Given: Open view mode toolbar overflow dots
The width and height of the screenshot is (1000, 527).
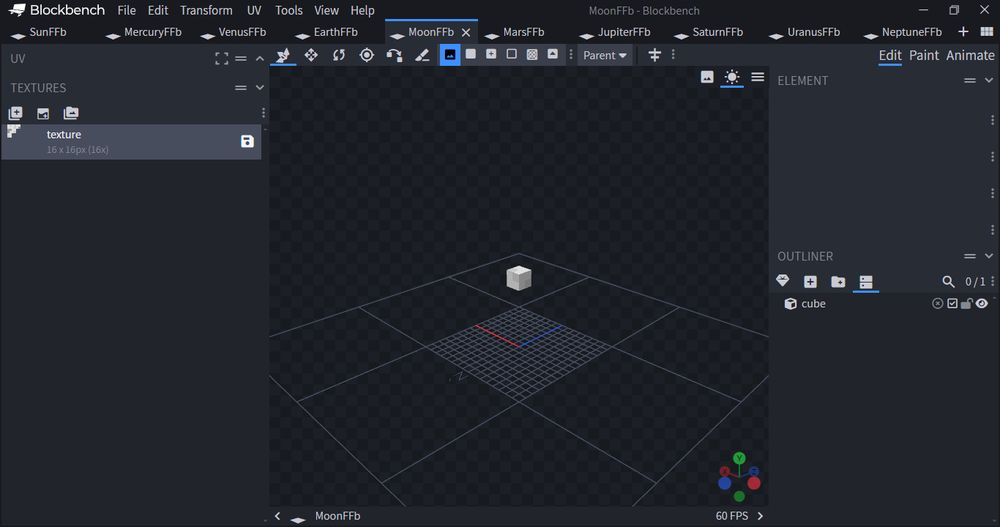Looking at the screenshot, I should pyautogui.click(x=571, y=55).
